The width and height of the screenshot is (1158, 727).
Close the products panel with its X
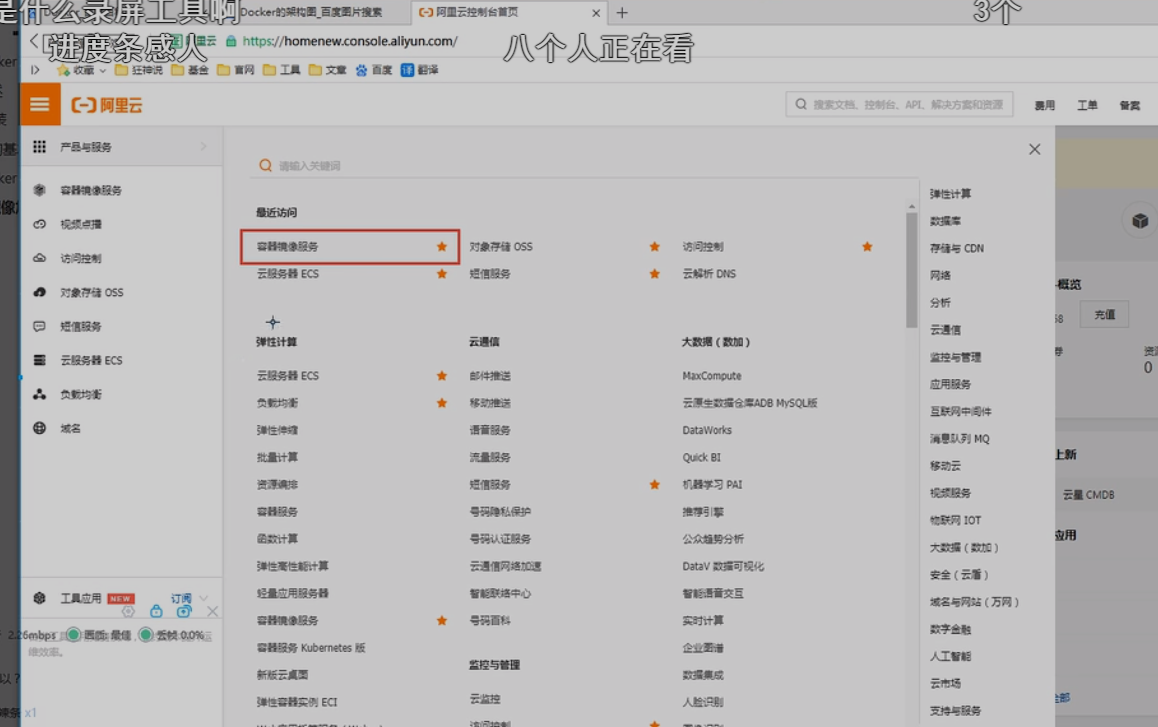(x=1034, y=149)
